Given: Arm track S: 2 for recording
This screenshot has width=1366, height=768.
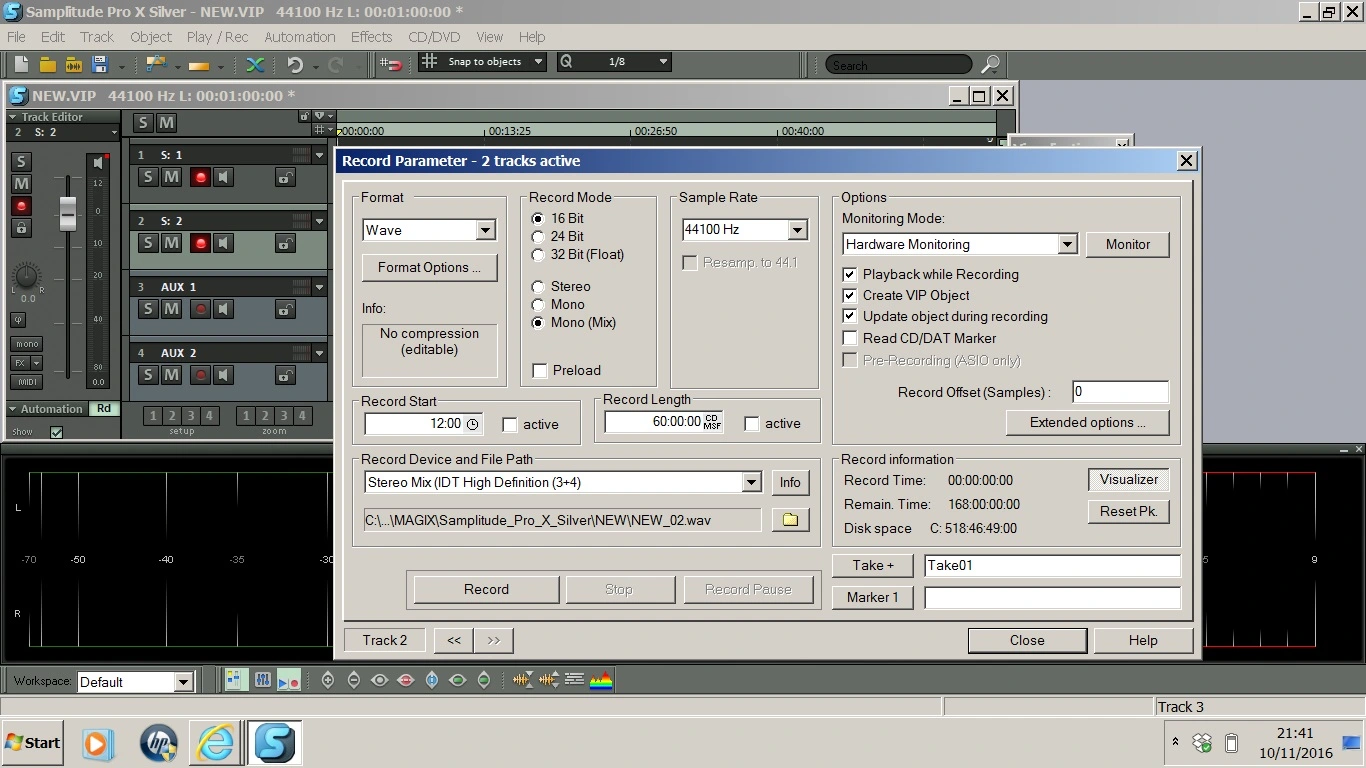Looking at the screenshot, I should [x=201, y=243].
